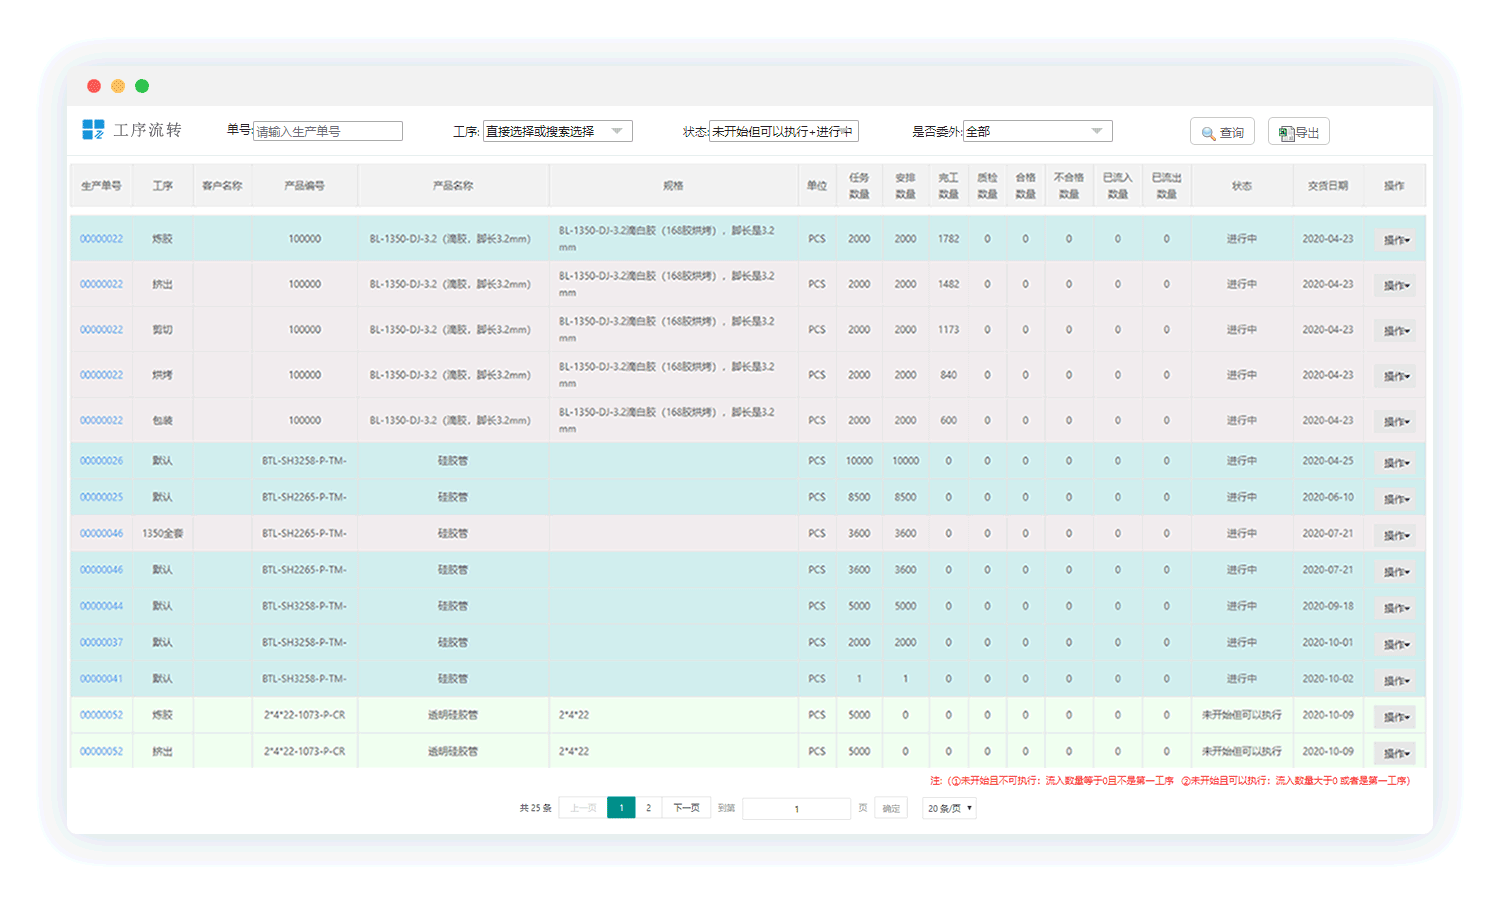Image resolution: width=1500 pixels, height=900 pixels.
Task: Open 操作 menu for order 00000026
Action: pos(1396,462)
